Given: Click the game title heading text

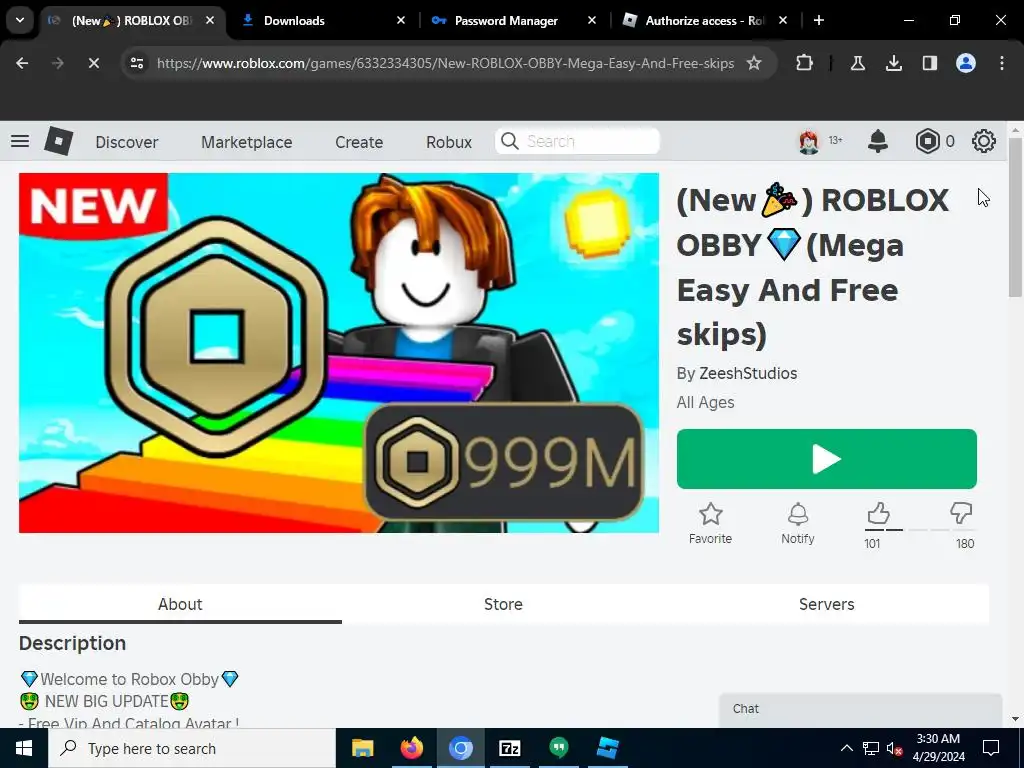Looking at the screenshot, I should (813, 267).
